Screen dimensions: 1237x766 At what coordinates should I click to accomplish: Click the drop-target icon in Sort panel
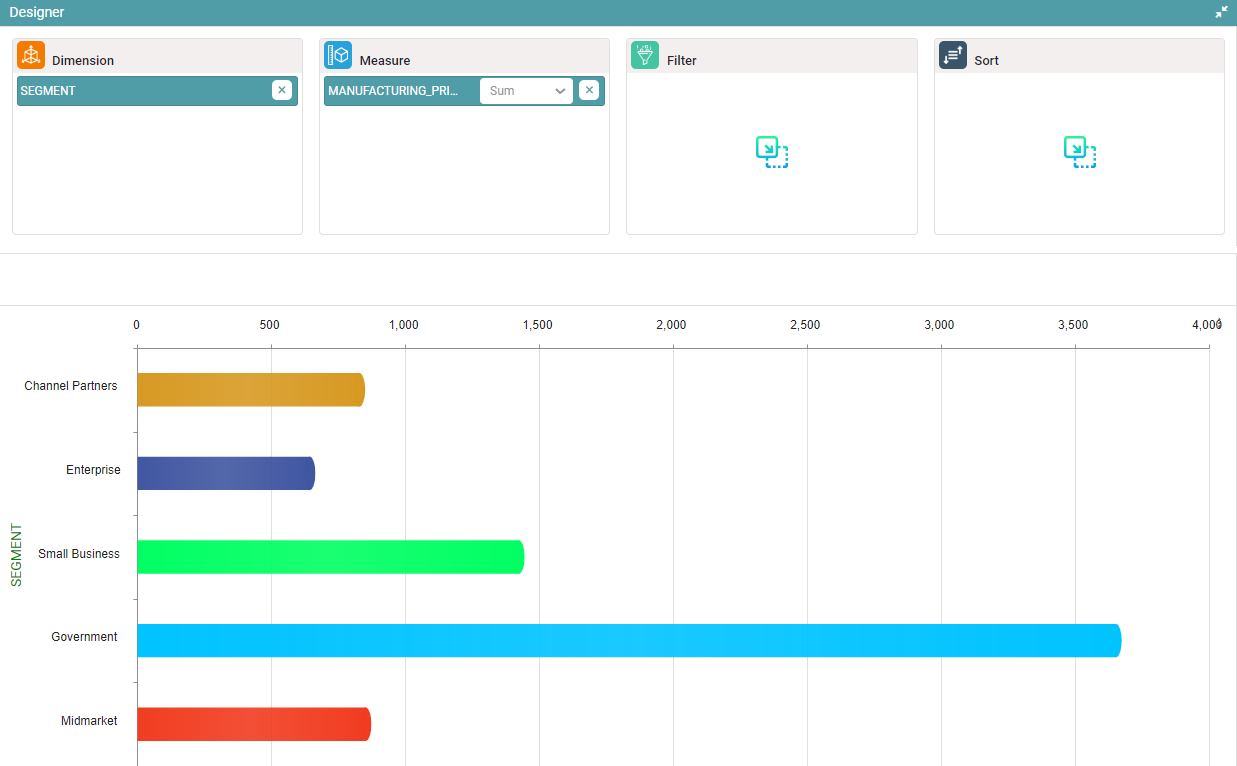coord(1079,152)
